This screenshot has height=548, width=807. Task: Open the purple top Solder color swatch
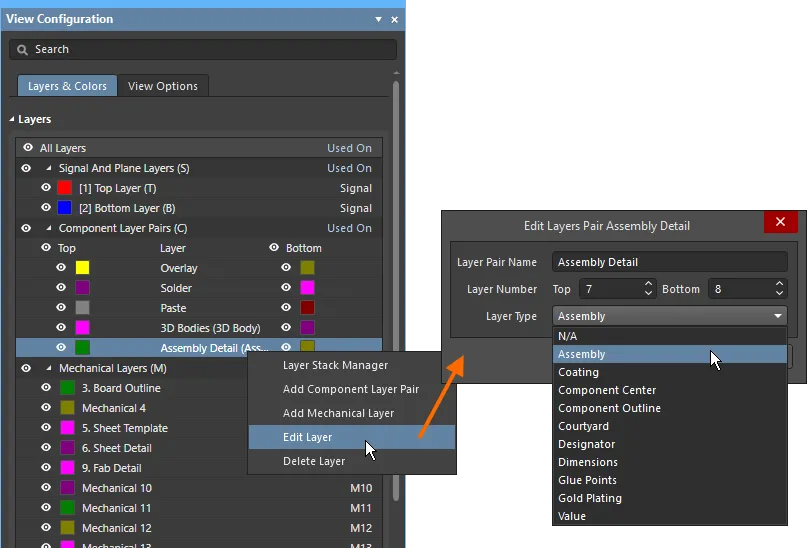point(82,288)
